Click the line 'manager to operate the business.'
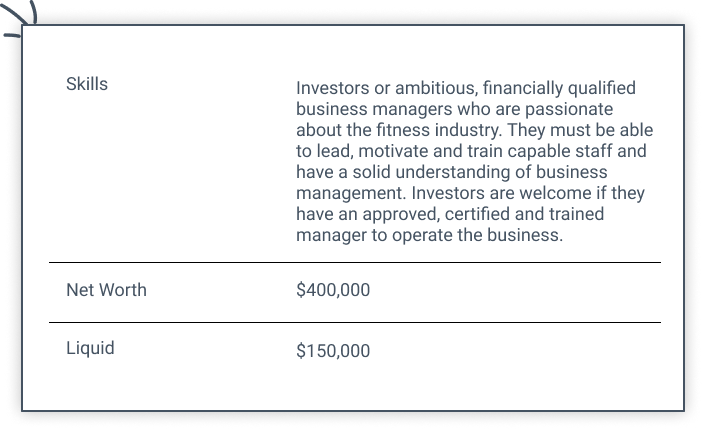Viewport: 703px width, 430px height. pos(430,236)
